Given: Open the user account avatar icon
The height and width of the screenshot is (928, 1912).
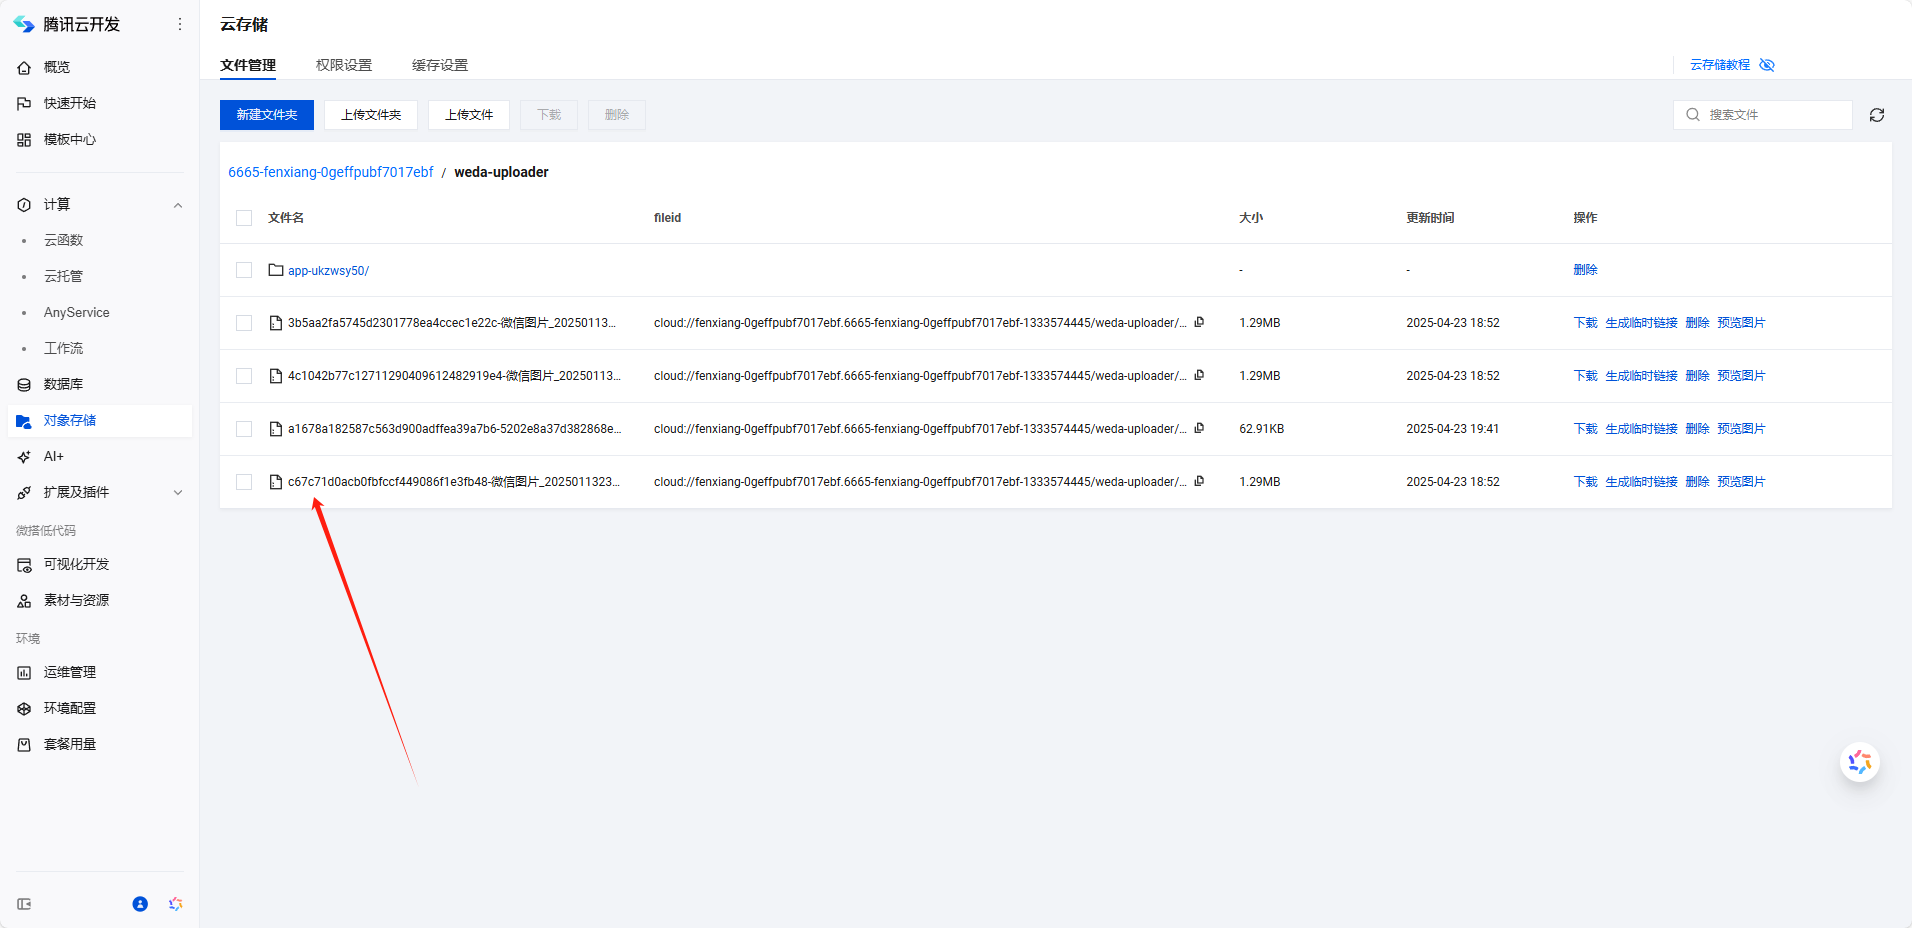Looking at the screenshot, I should (x=140, y=904).
